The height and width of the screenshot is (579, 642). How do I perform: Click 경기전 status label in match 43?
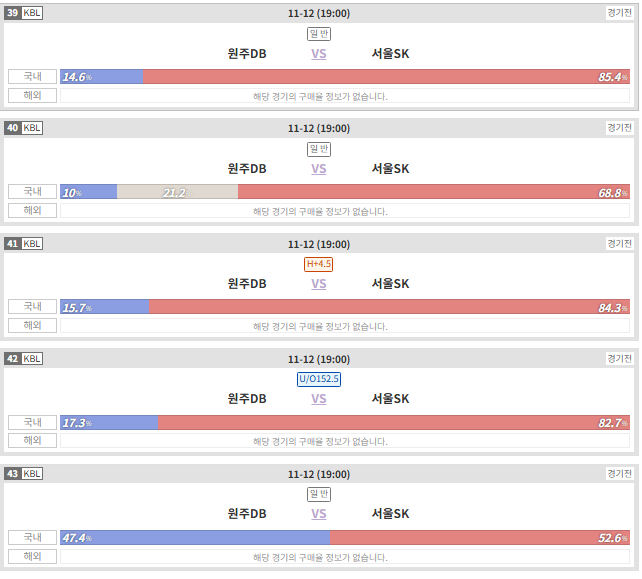click(x=619, y=474)
